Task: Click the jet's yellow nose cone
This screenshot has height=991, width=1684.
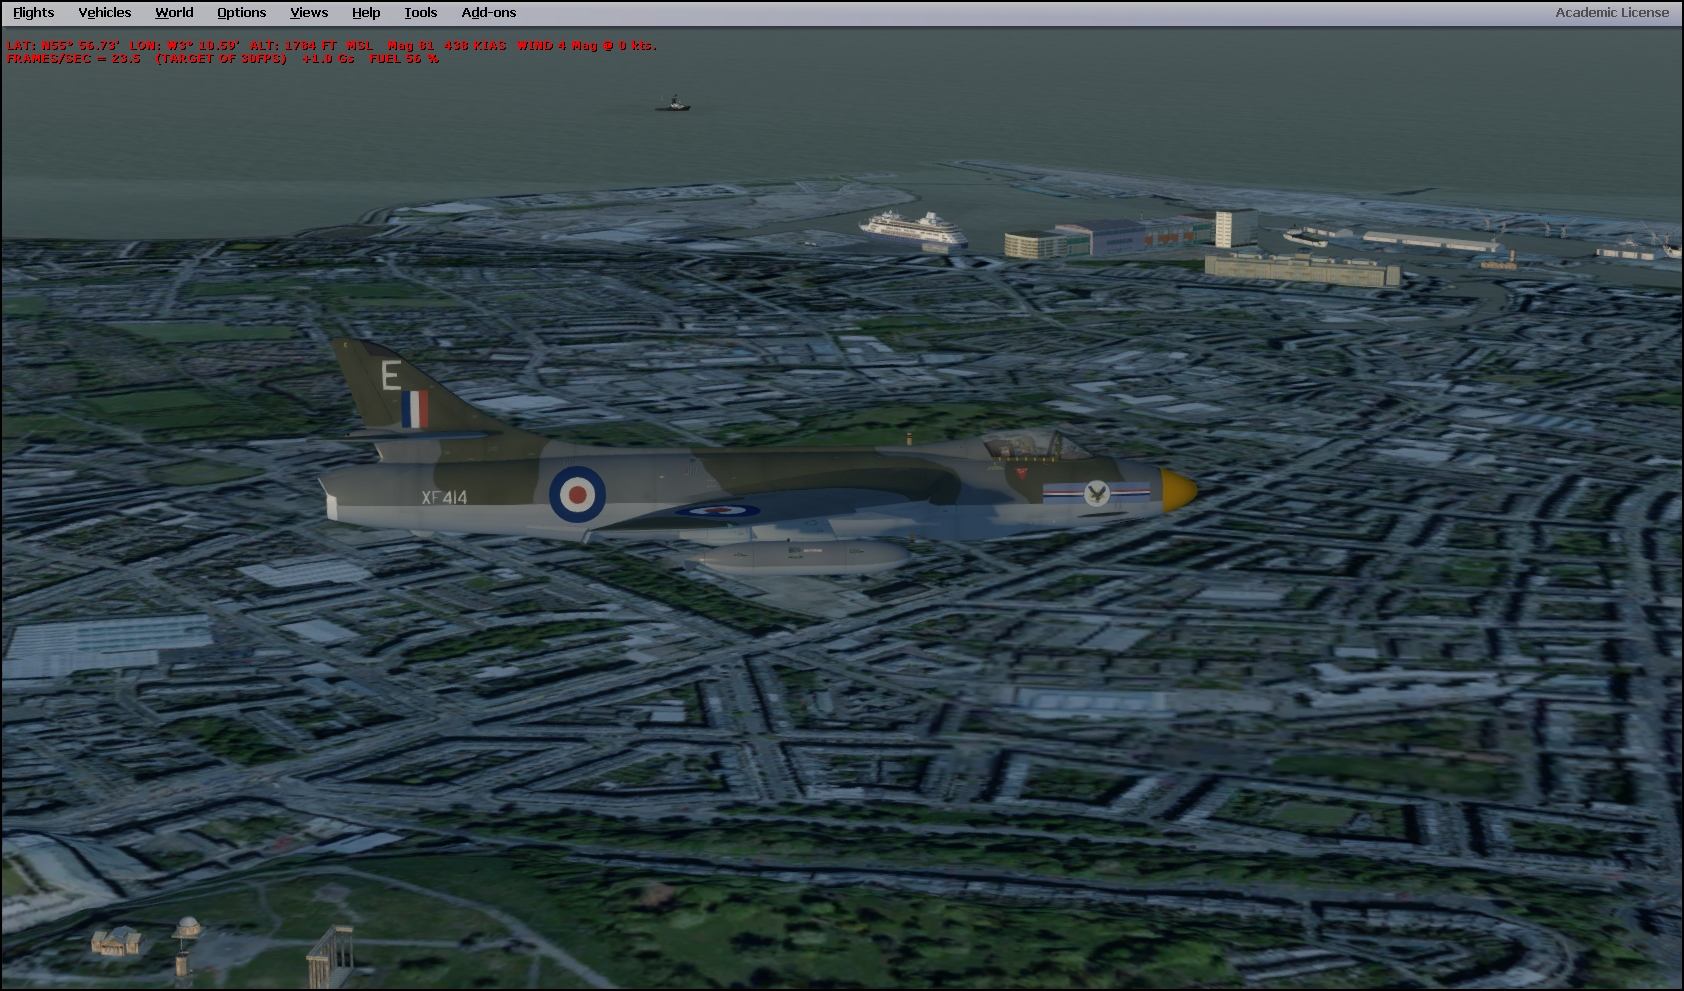Action: 1179,489
